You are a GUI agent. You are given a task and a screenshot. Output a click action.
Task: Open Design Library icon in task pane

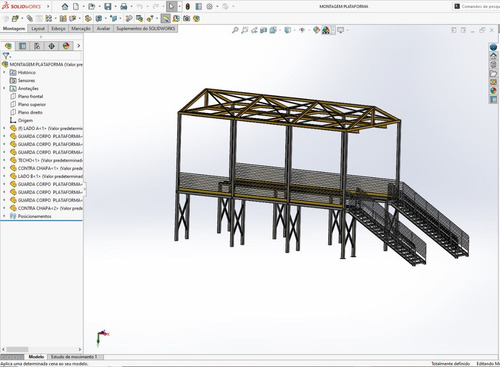pyautogui.click(x=493, y=64)
